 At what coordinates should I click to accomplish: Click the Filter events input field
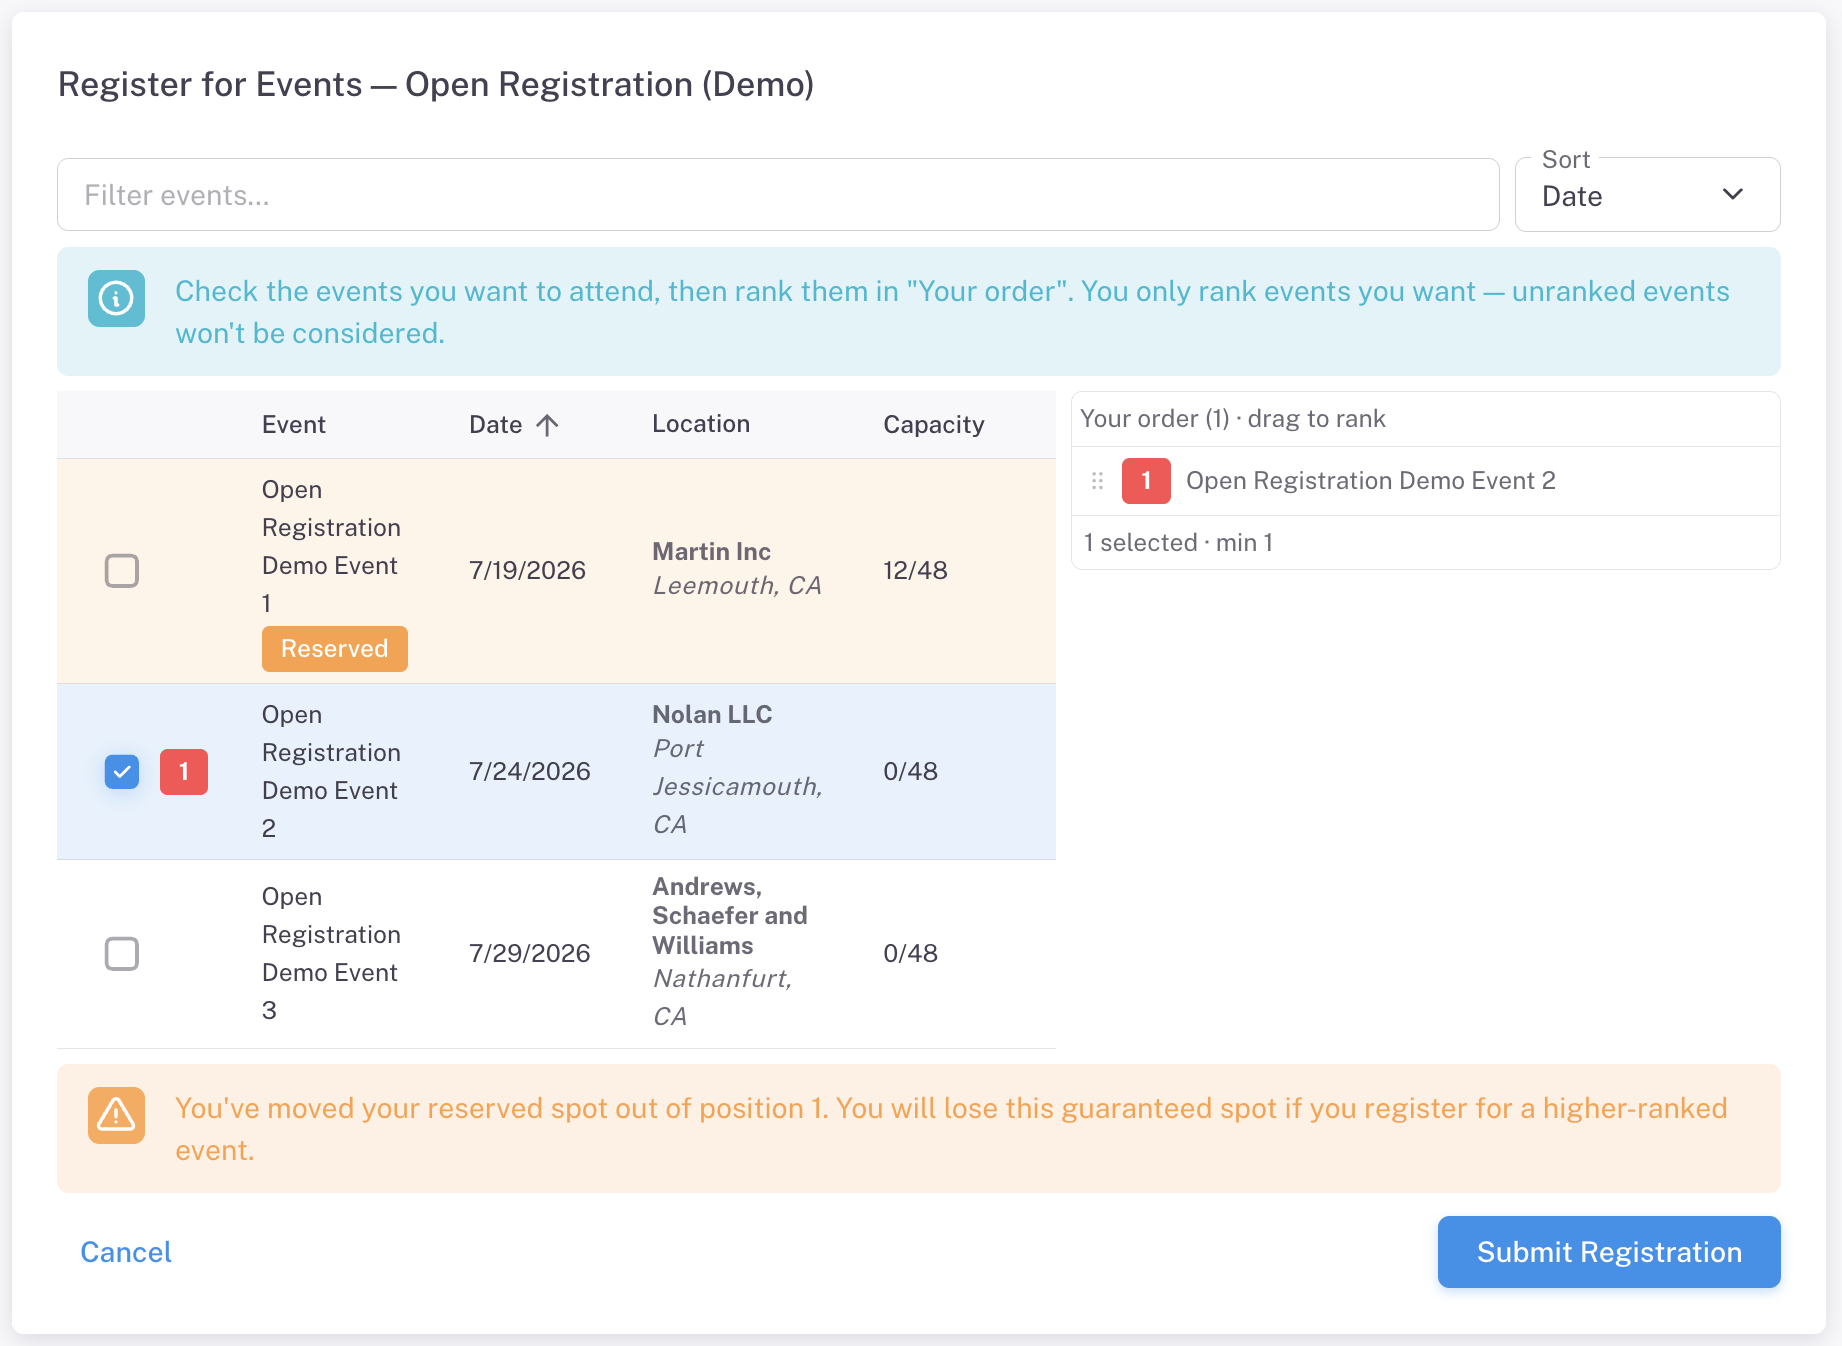778,195
